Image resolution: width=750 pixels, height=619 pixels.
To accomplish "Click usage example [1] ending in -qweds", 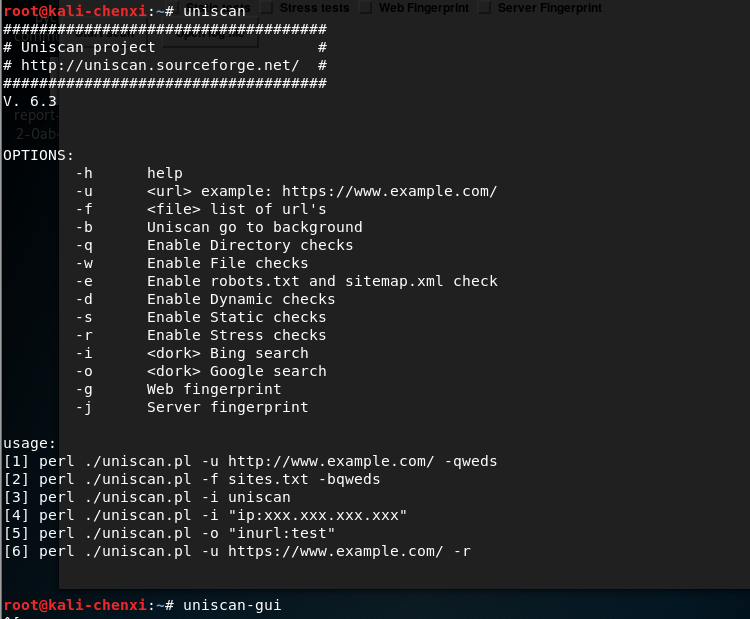I will (250, 461).
